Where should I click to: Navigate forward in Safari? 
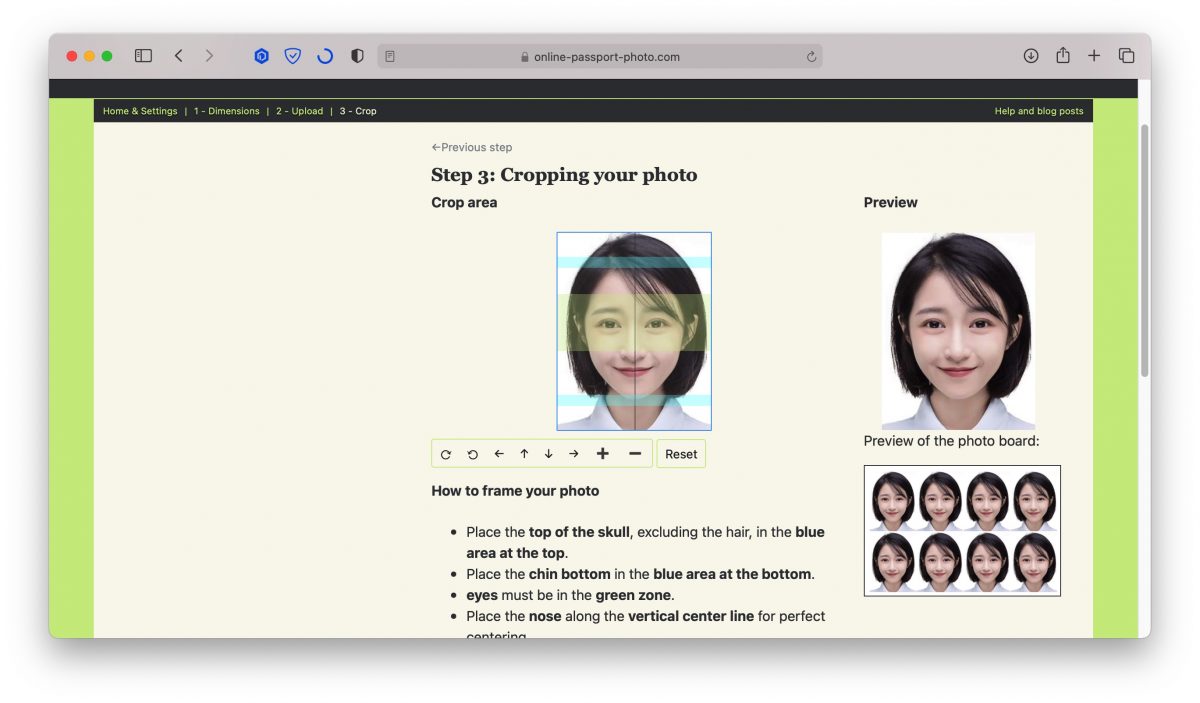[x=209, y=56]
